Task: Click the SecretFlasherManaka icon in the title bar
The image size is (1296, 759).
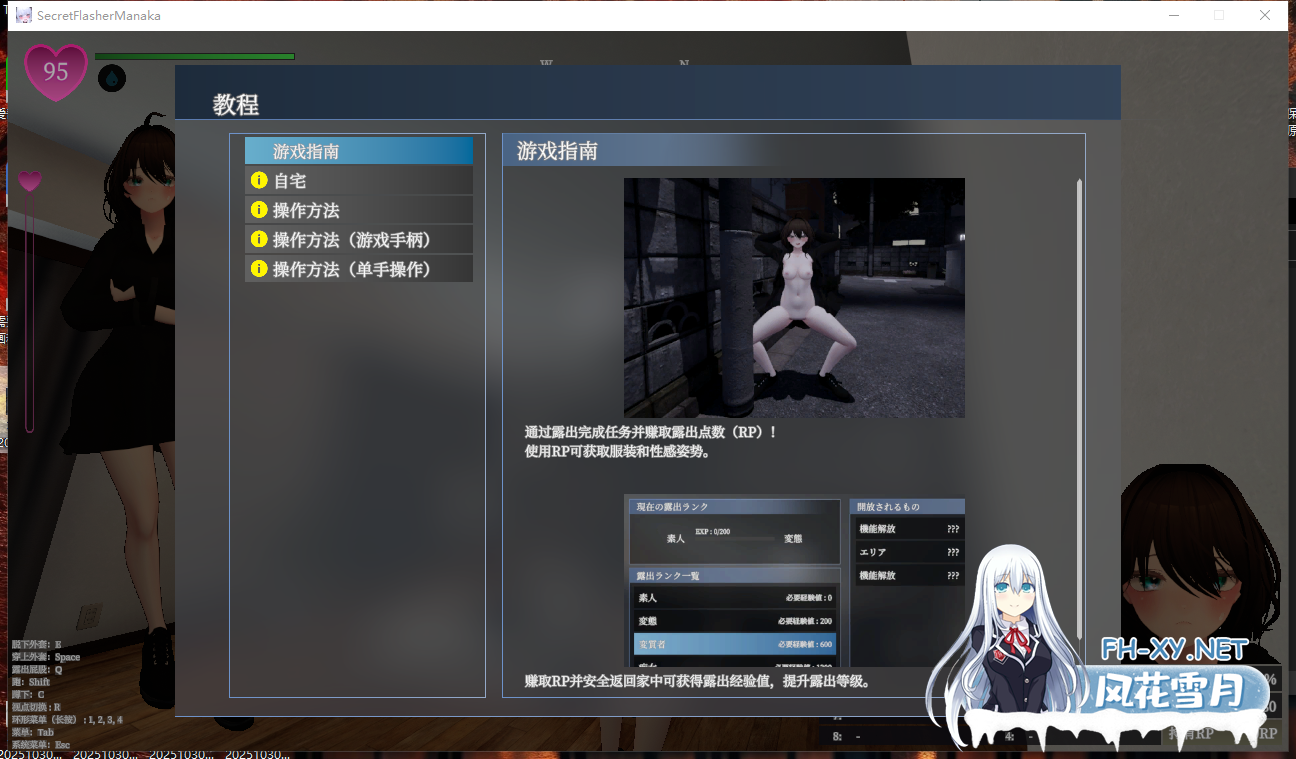Action: (23, 15)
